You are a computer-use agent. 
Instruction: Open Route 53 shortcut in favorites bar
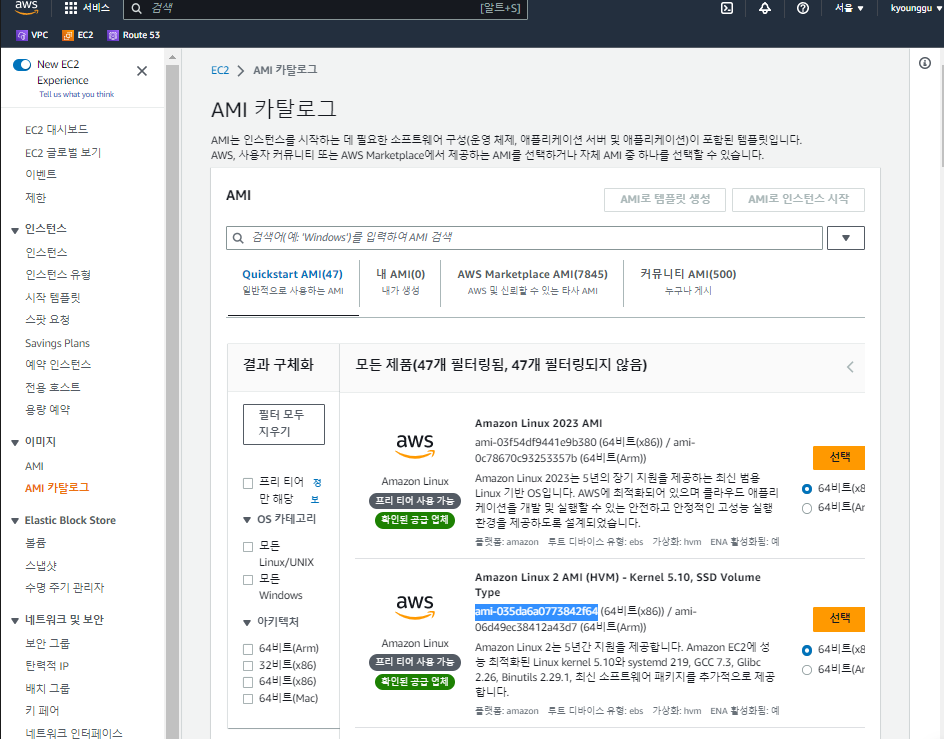click(134, 35)
